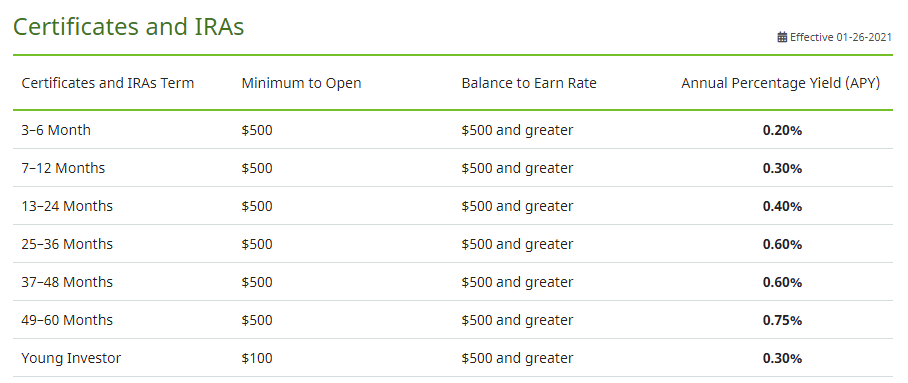Click the Minimum to Open column header
The image size is (908, 383).
click(x=301, y=83)
